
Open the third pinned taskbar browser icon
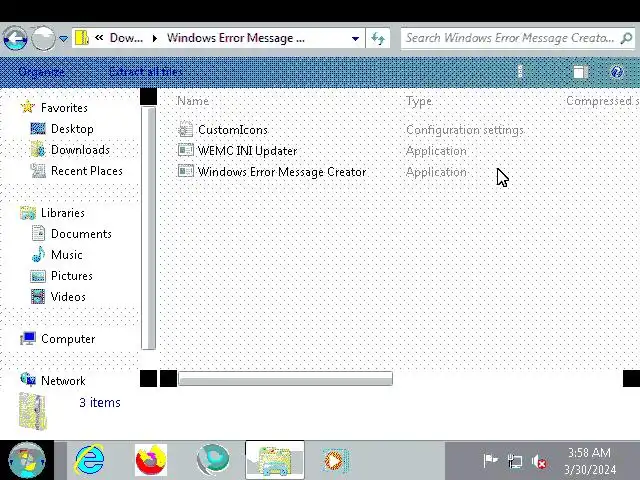[213, 460]
